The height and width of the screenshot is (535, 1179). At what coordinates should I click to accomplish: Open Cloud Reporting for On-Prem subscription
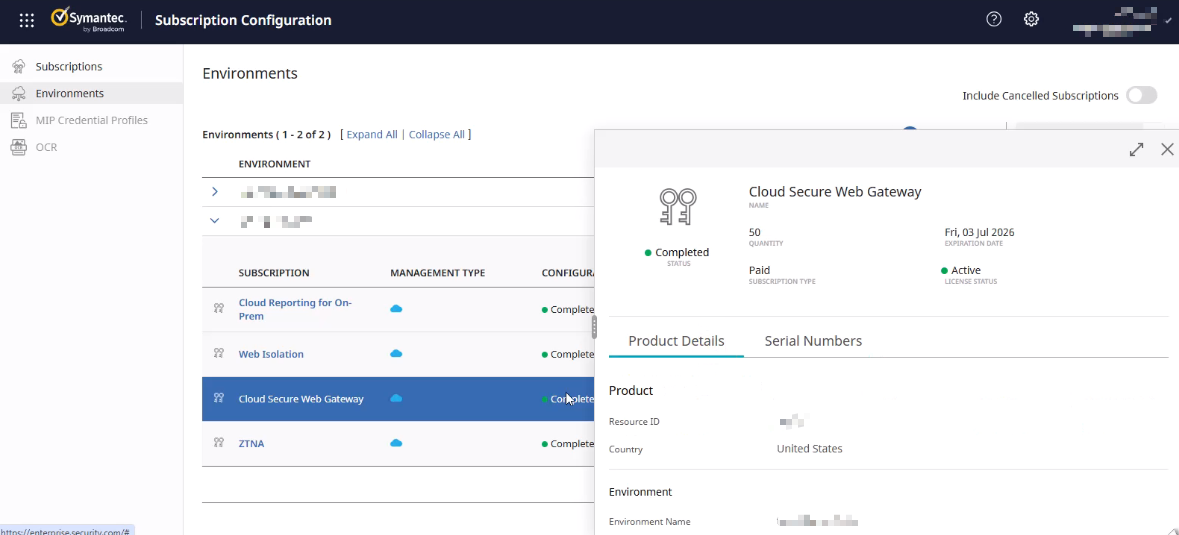click(295, 310)
